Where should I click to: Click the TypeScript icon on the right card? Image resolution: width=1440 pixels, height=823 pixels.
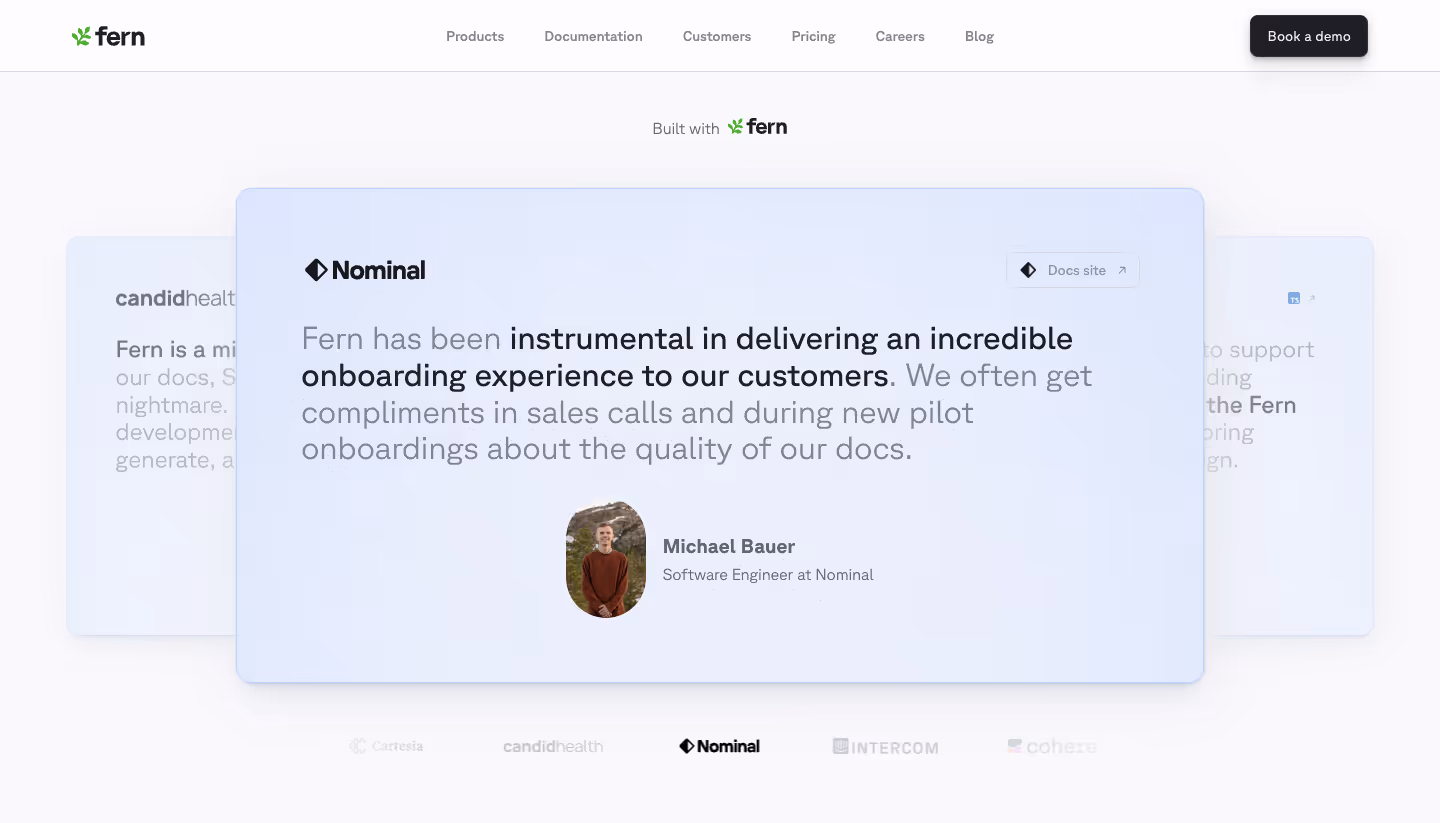[1294, 298]
